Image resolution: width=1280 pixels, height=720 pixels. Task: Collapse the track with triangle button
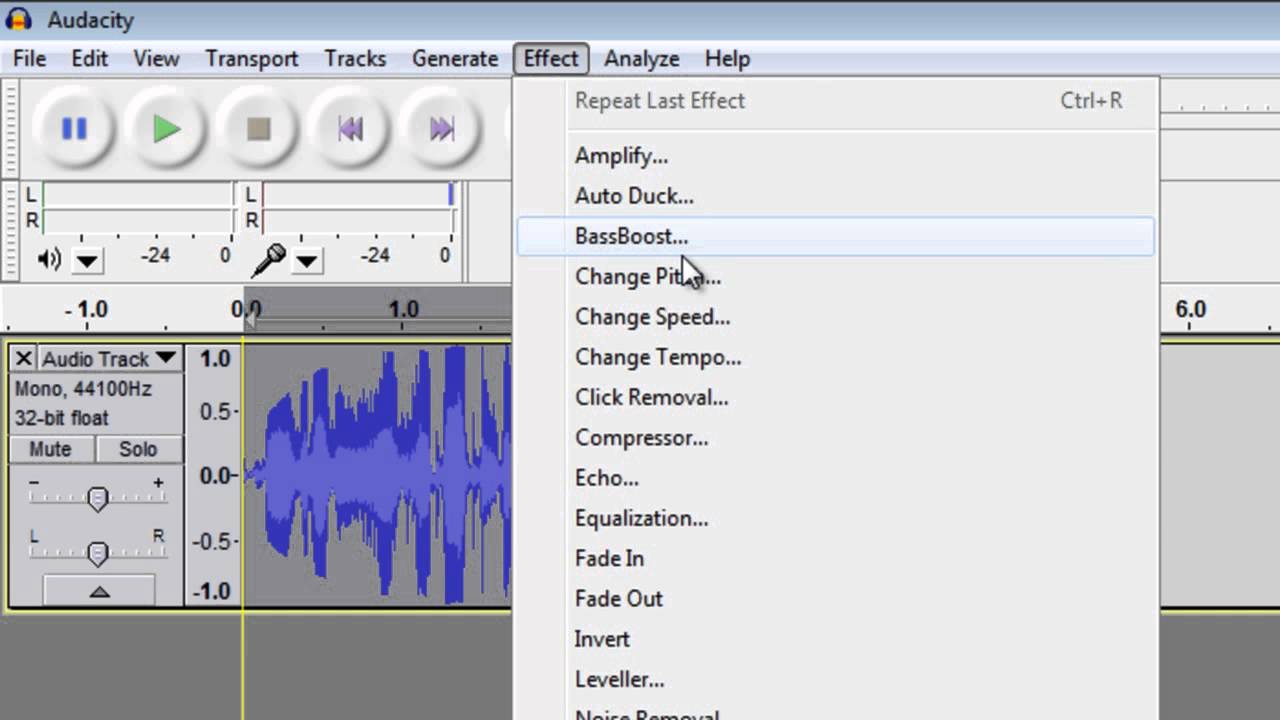(99, 591)
